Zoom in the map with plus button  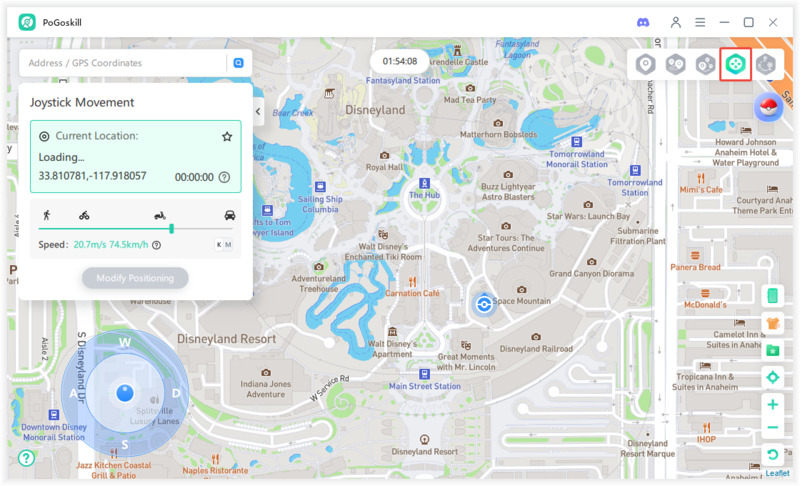[772, 405]
